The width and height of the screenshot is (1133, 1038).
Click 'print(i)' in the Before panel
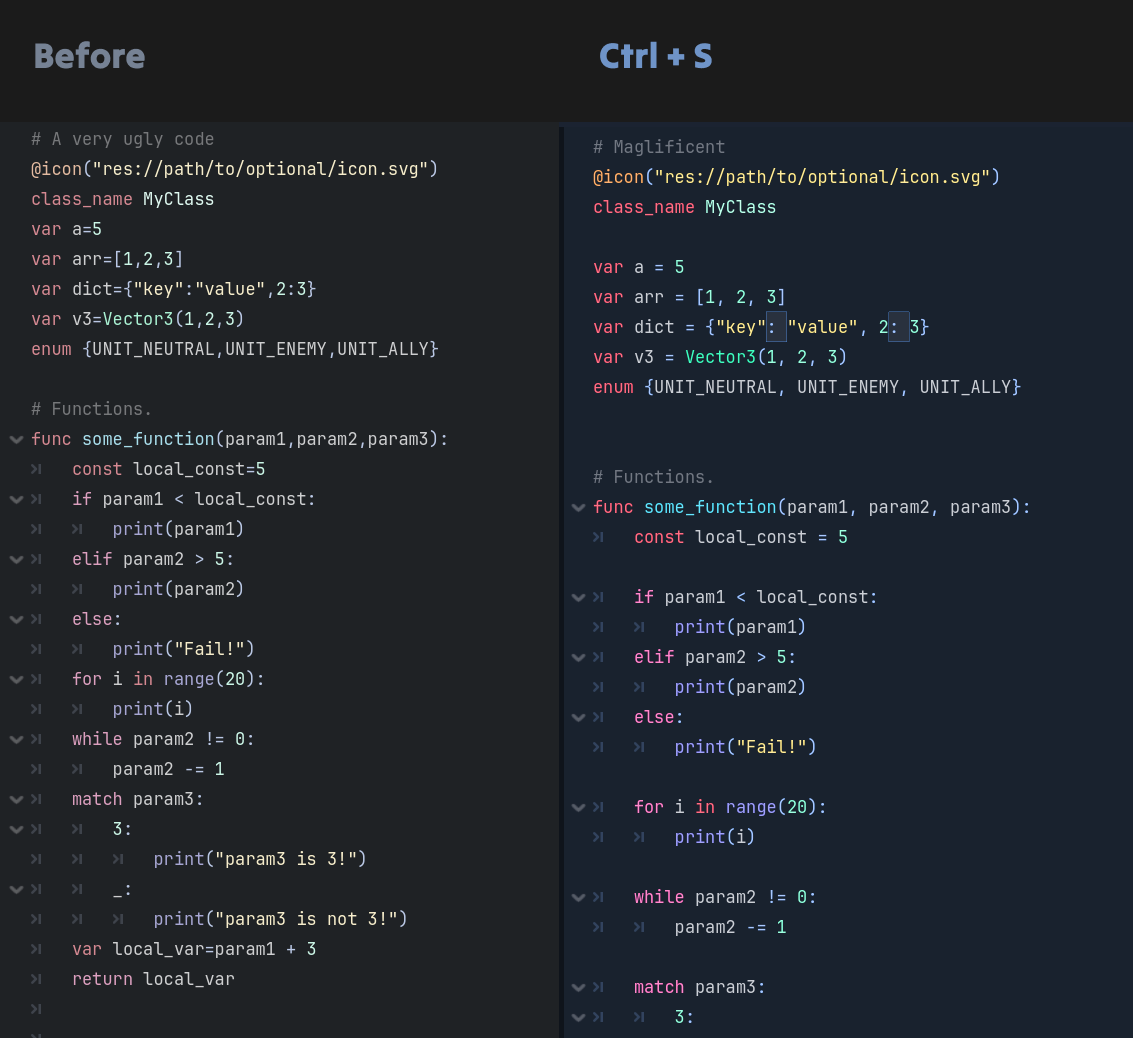tap(152, 709)
